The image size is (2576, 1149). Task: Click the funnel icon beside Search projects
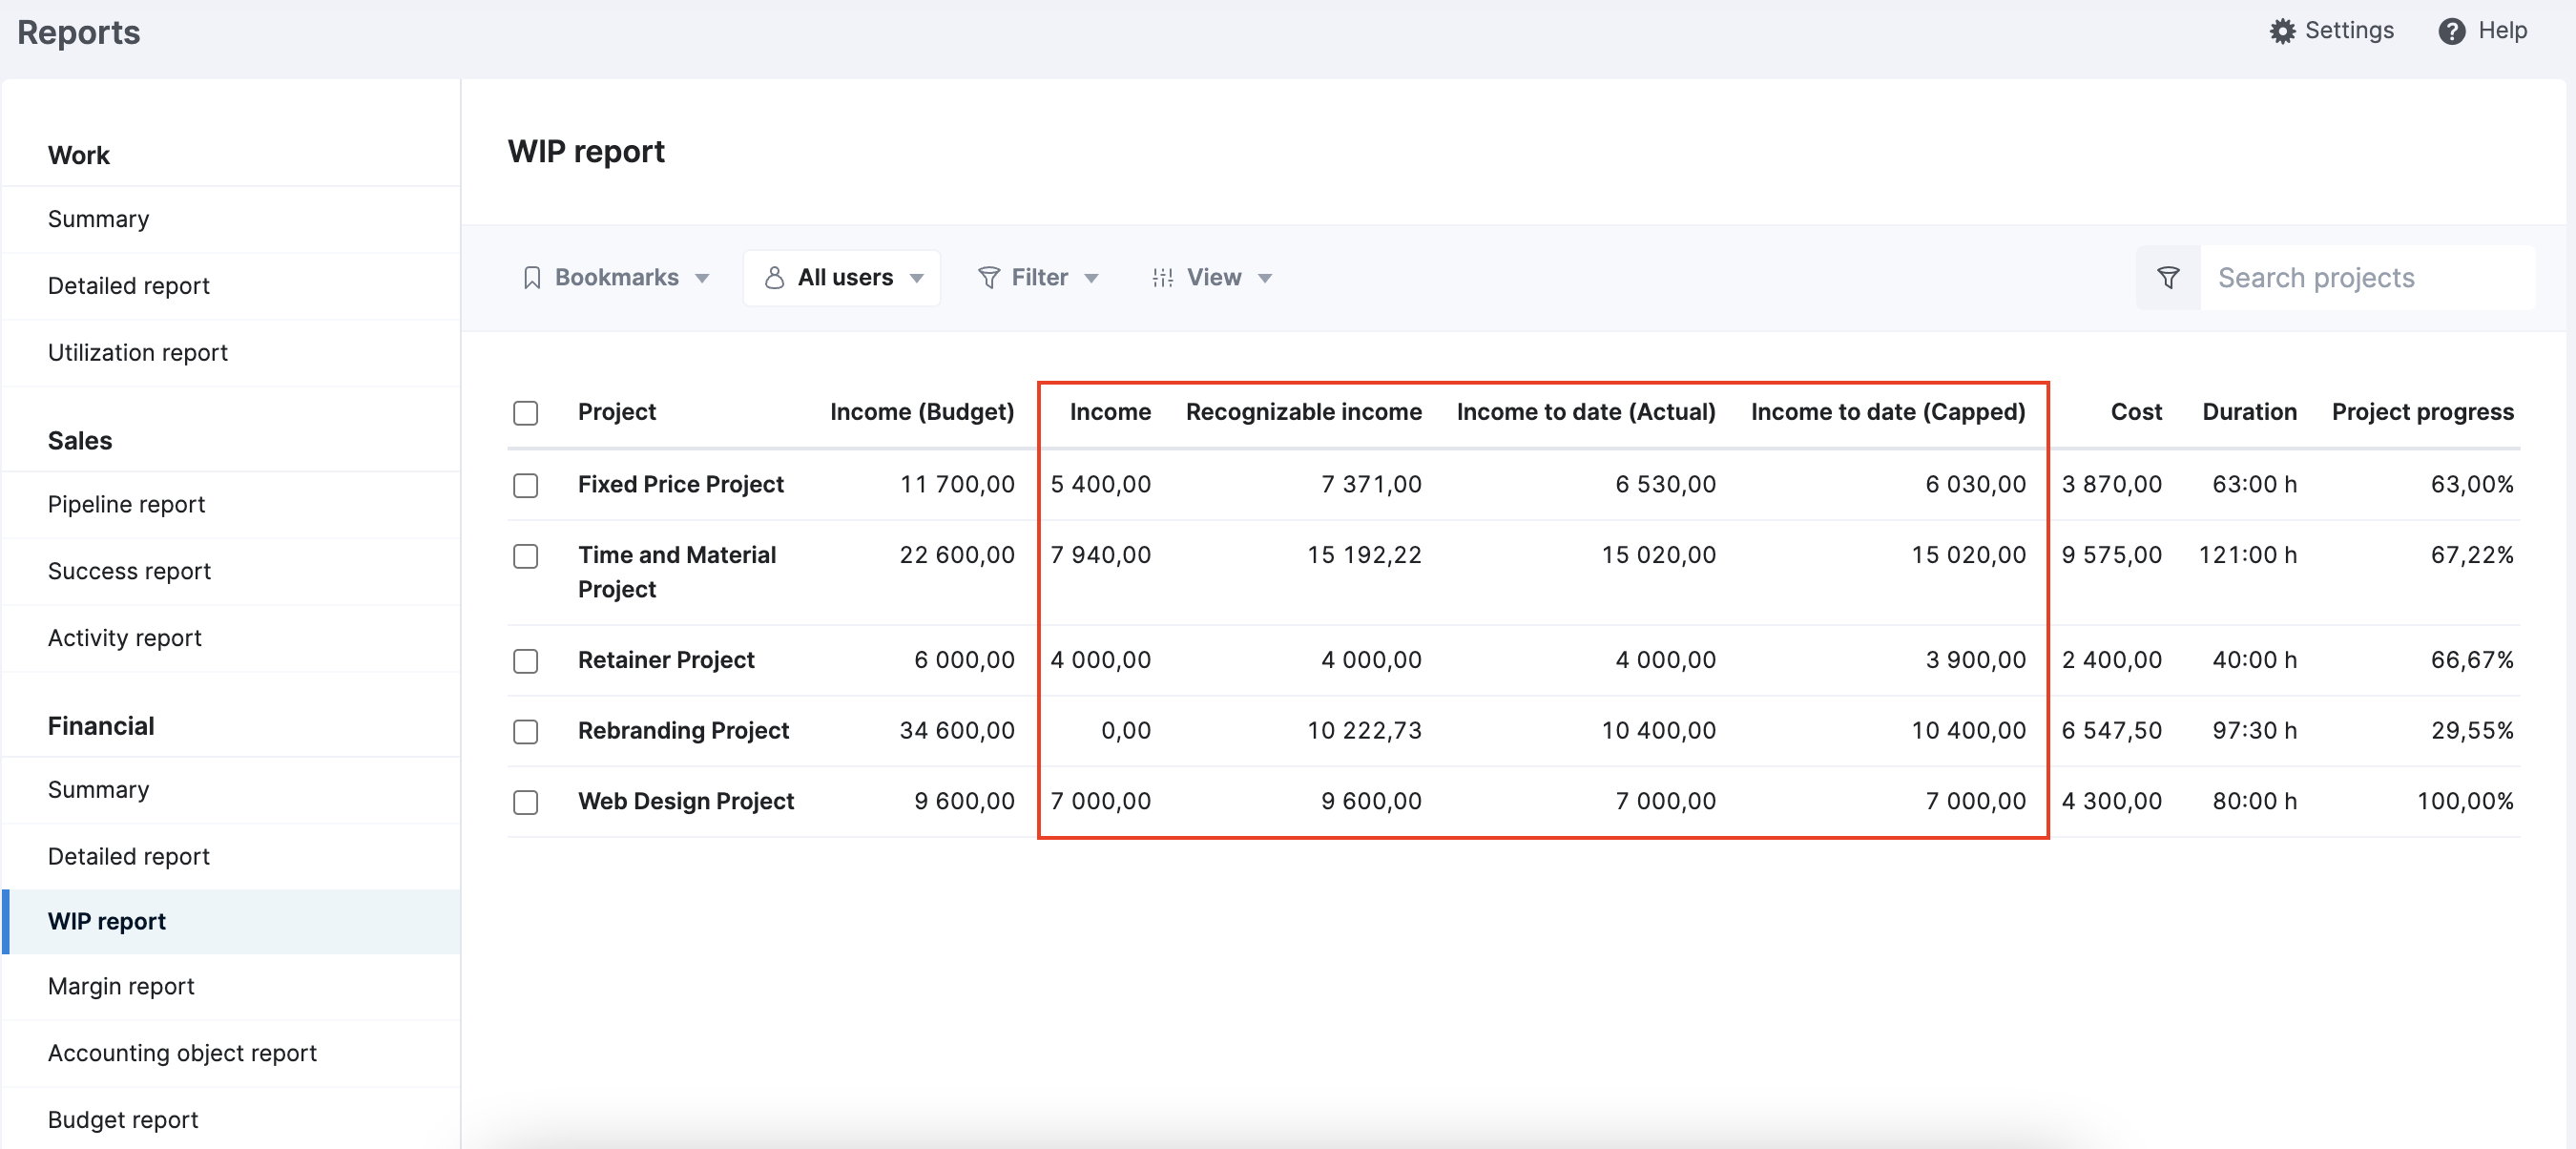2168,278
